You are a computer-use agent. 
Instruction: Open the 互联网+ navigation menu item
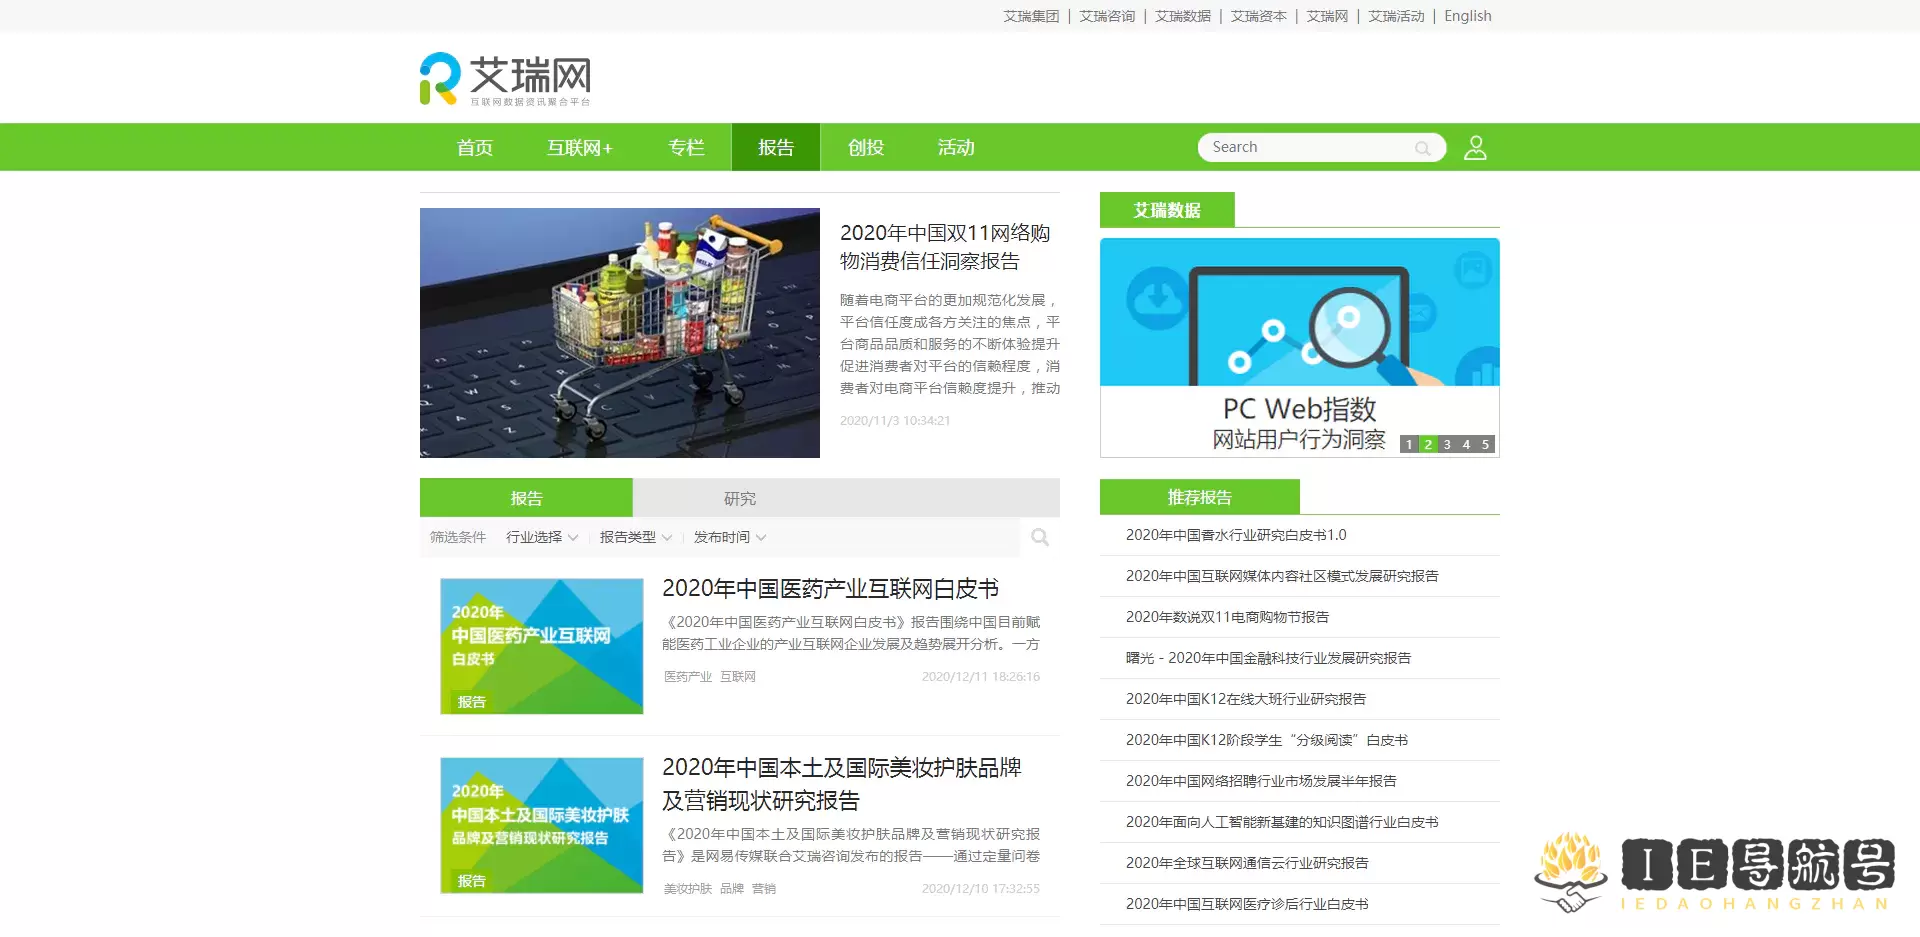click(x=579, y=148)
